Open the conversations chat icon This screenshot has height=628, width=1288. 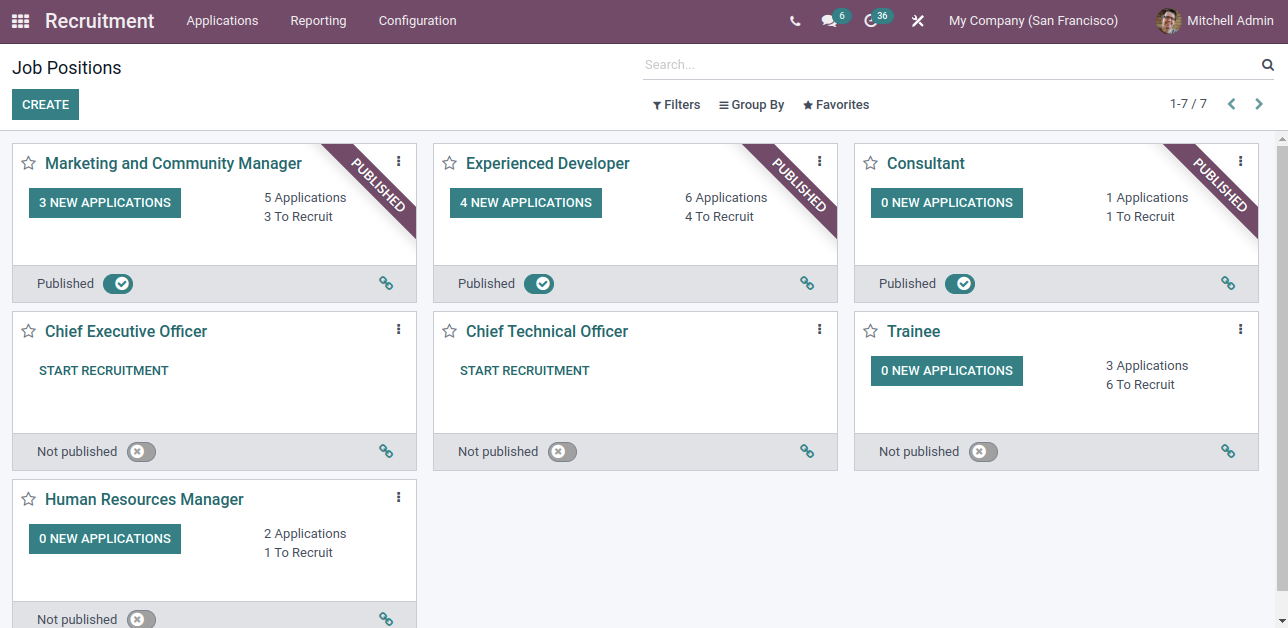point(828,21)
